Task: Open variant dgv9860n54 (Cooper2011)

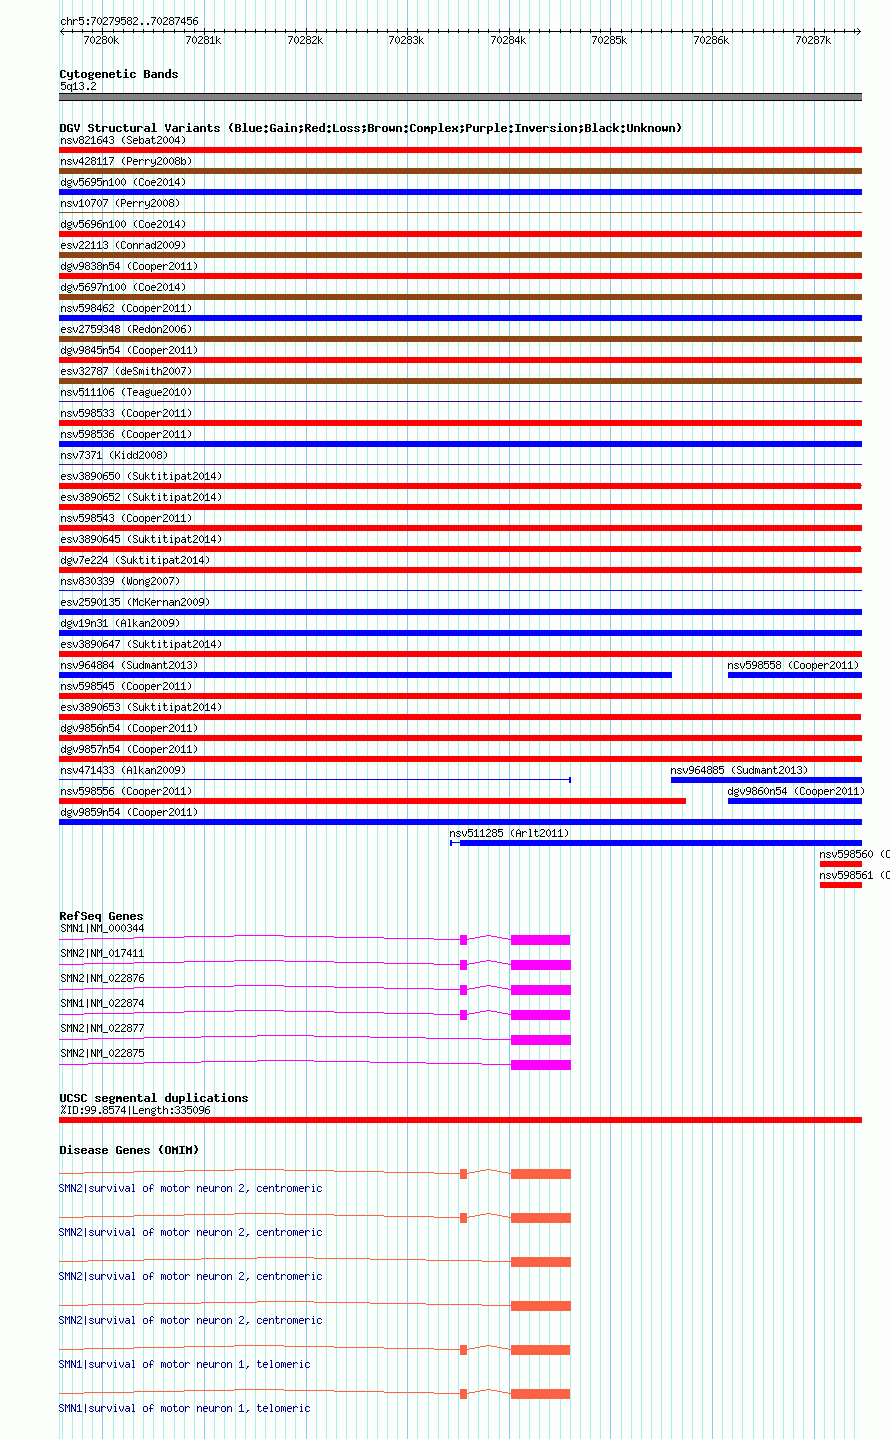Action: (796, 791)
